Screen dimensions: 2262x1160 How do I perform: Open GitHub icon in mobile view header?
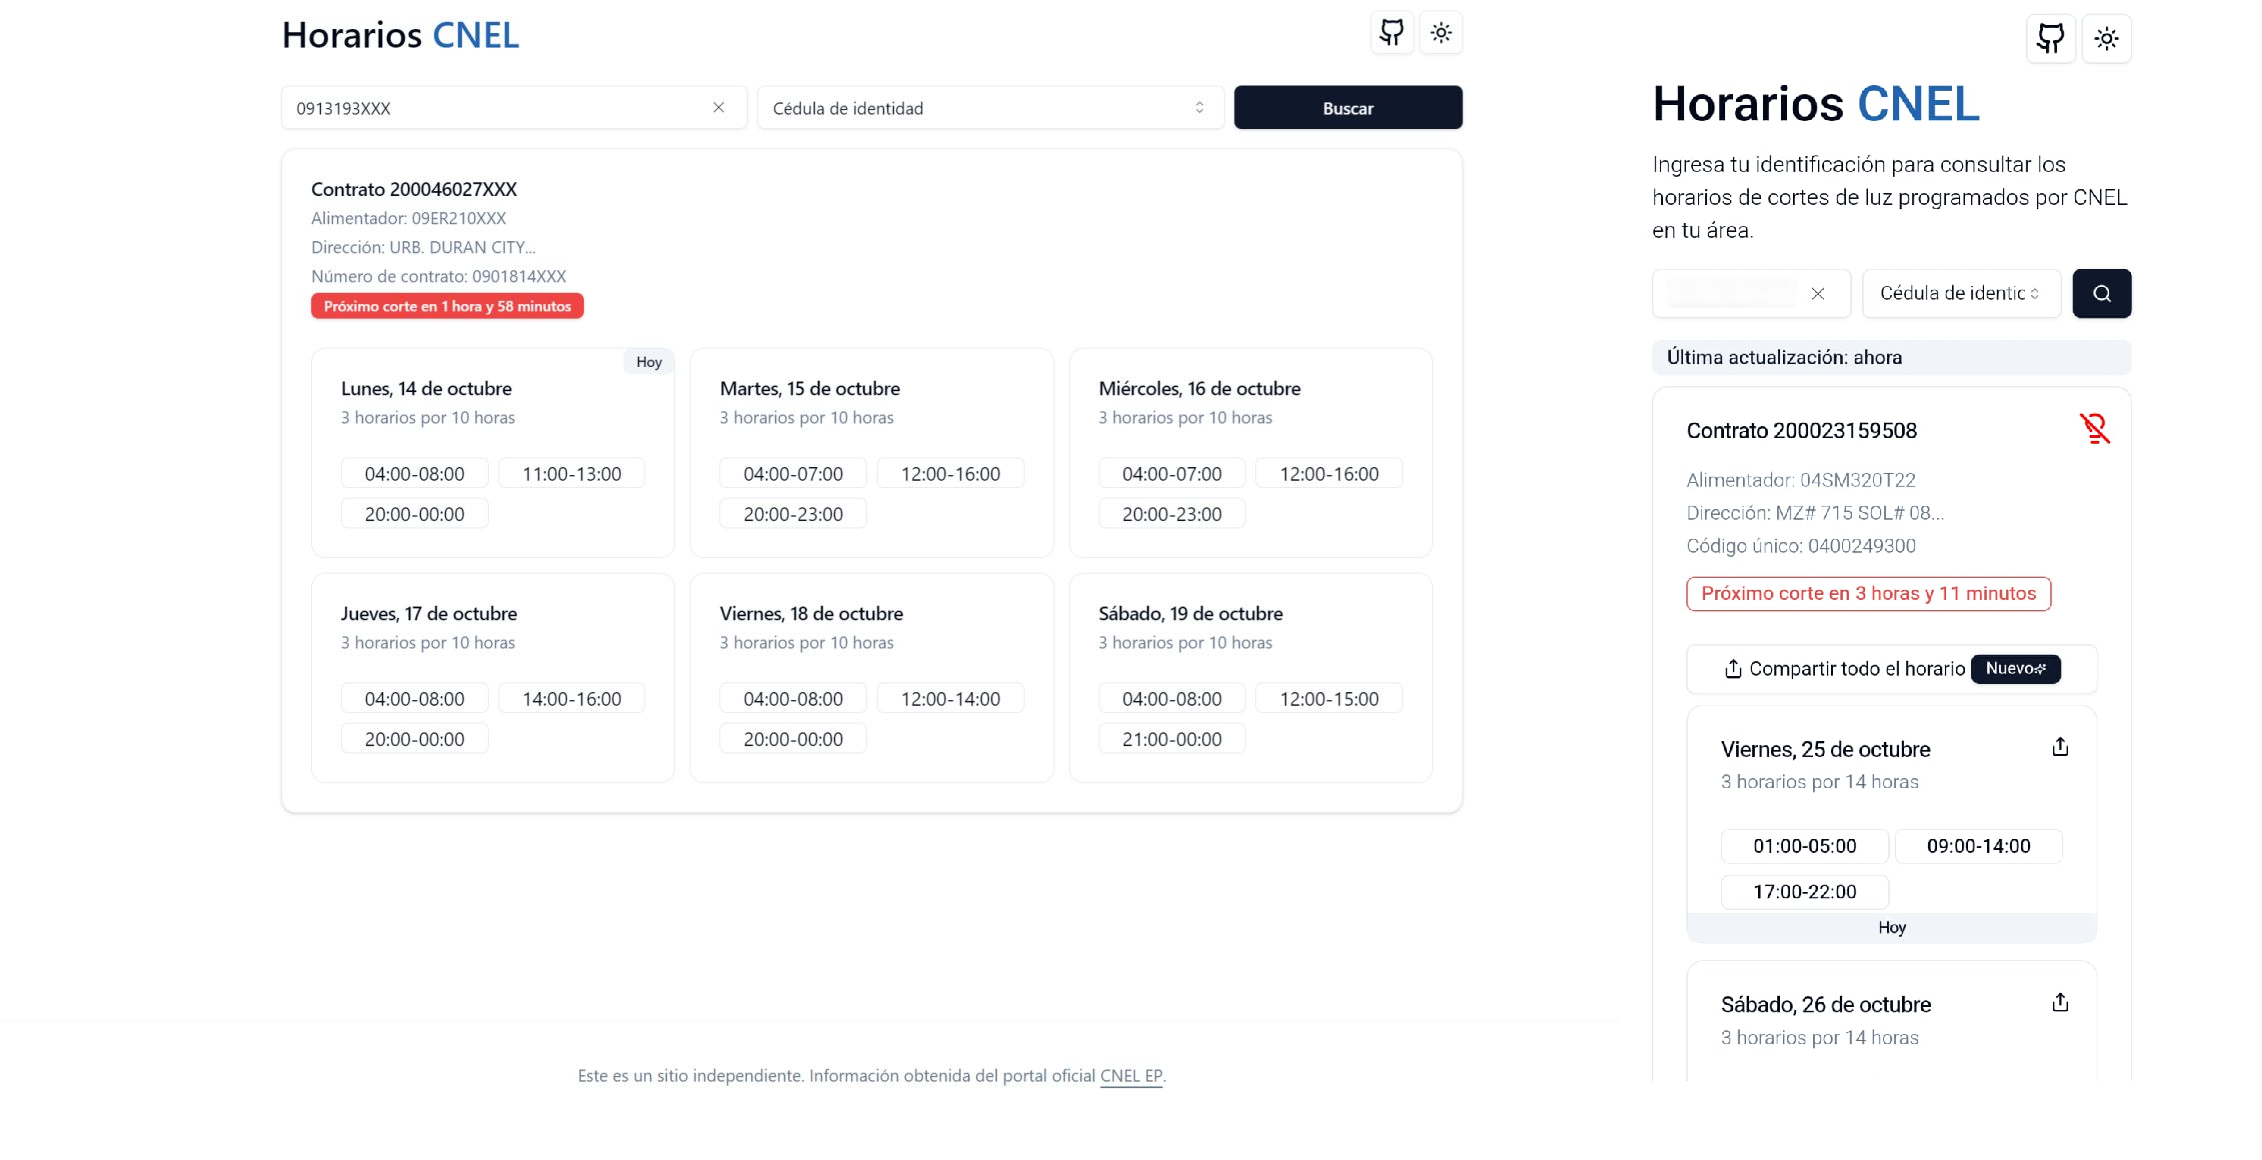(2051, 39)
